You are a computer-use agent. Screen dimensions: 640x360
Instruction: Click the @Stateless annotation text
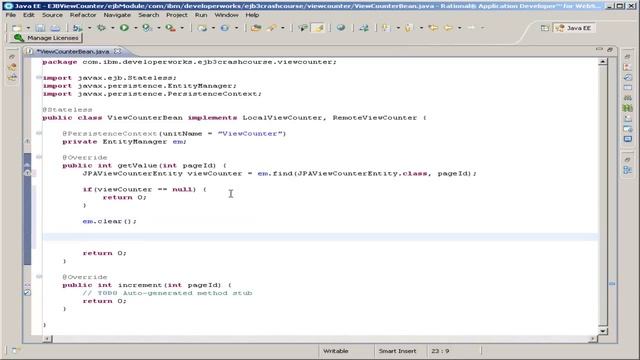click(67, 109)
